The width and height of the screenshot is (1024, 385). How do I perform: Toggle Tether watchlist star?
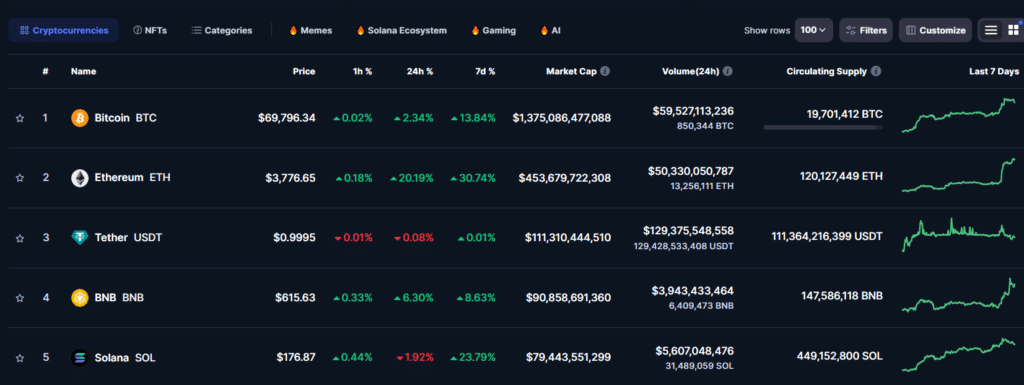[x=20, y=238]
